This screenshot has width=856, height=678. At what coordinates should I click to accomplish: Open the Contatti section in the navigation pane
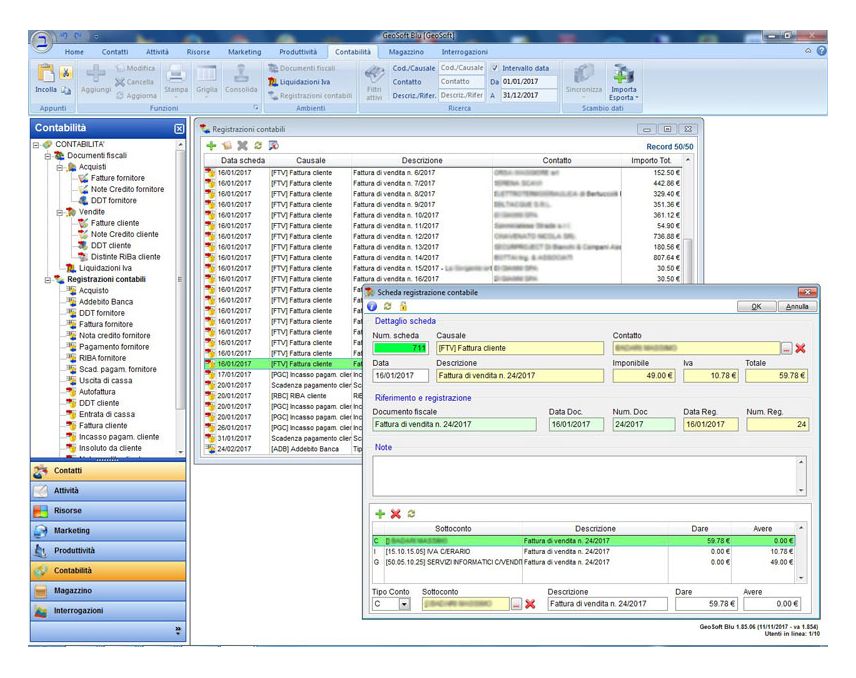[x=108, y=471]
